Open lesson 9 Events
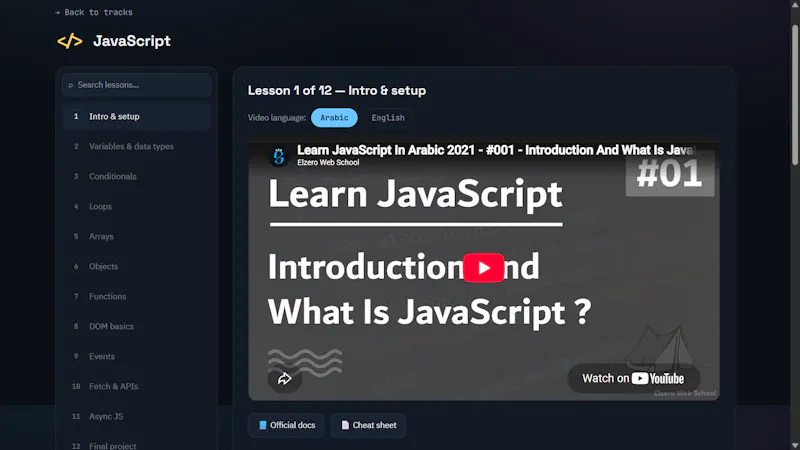 click(x=137, y=356)
